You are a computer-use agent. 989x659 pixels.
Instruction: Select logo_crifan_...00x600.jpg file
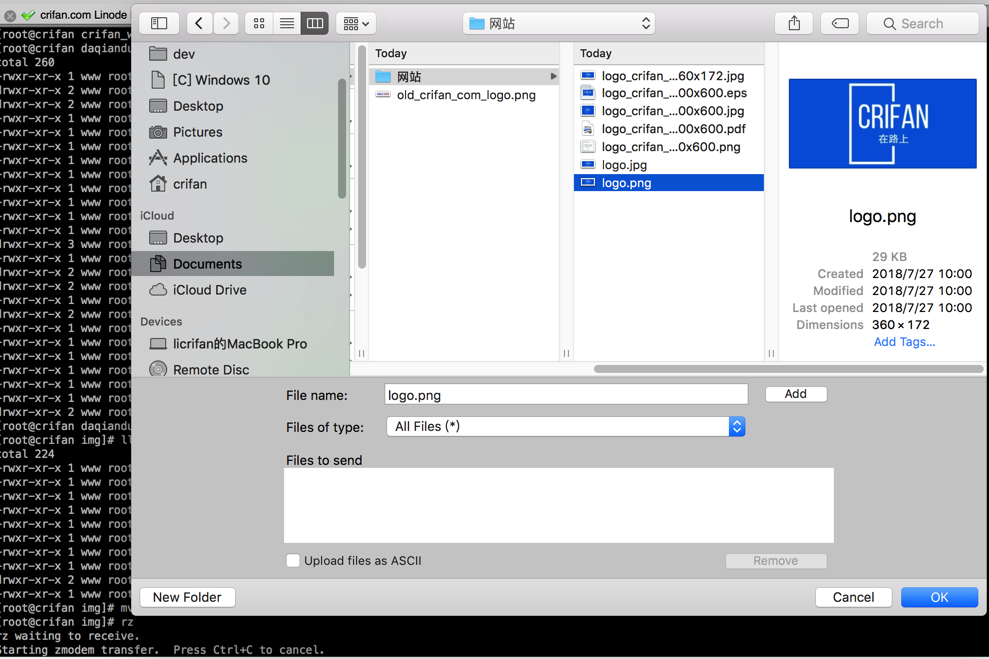pyautogui.click(x=669, y=111)
